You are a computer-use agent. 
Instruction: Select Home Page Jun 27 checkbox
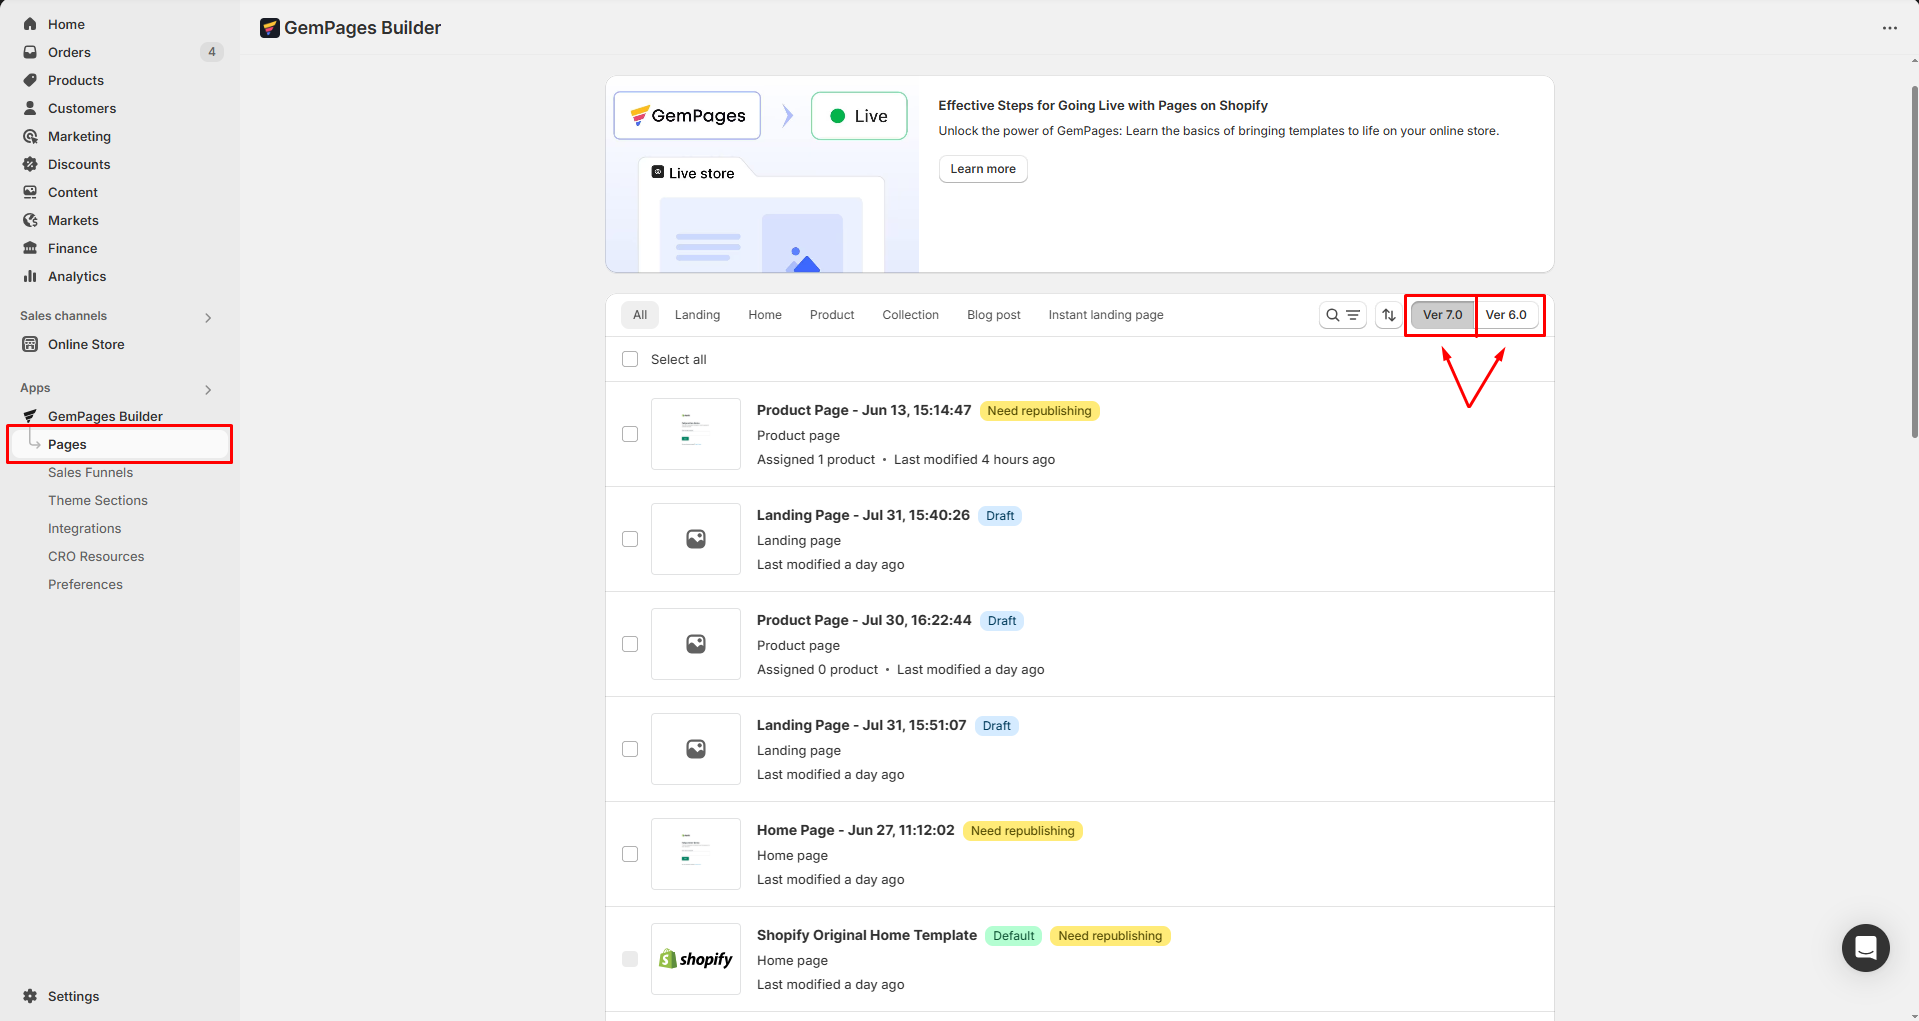(x=630, y=854)
